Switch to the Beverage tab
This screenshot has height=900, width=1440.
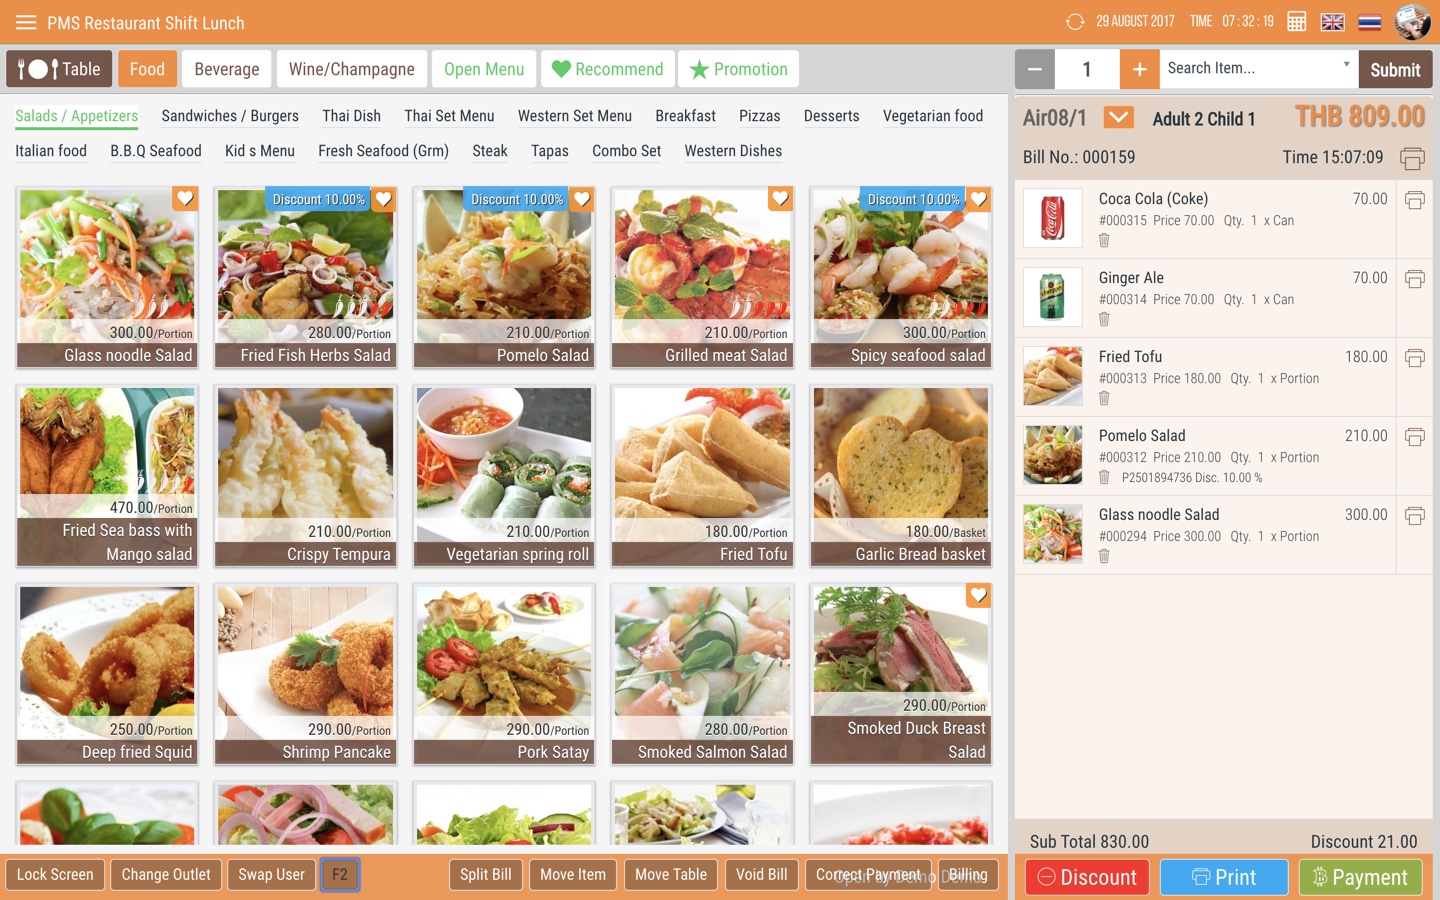pos(227,69)
